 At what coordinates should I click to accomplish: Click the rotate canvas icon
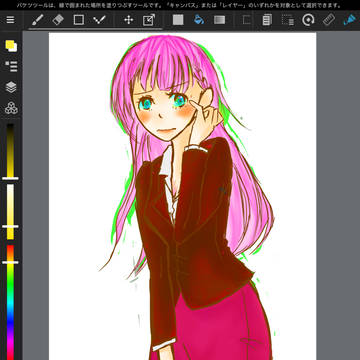pos(308,20)
